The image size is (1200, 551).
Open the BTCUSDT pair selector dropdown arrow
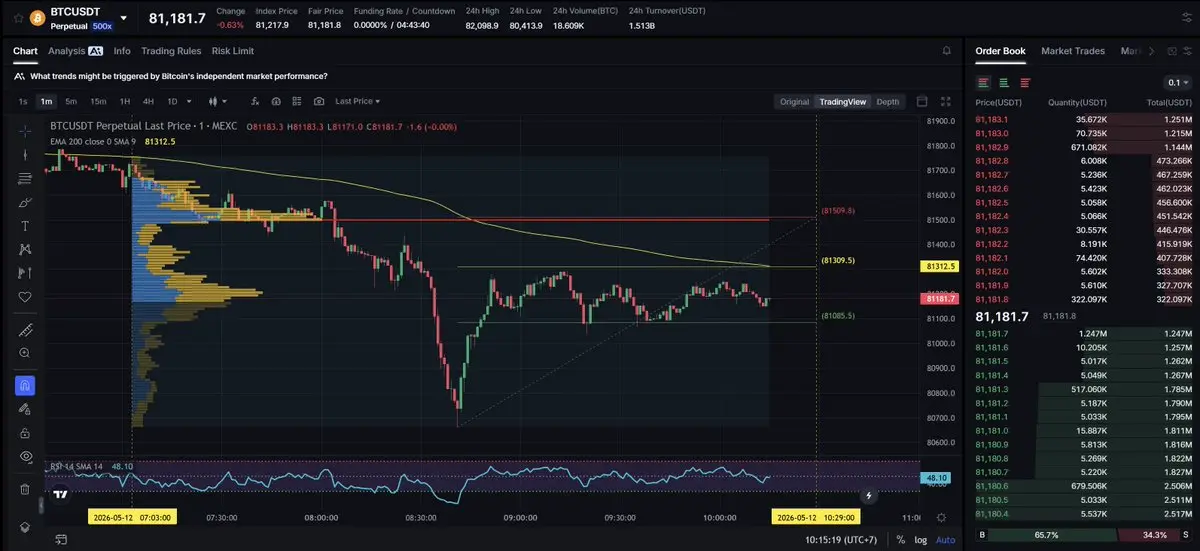[x=123, y=18]
